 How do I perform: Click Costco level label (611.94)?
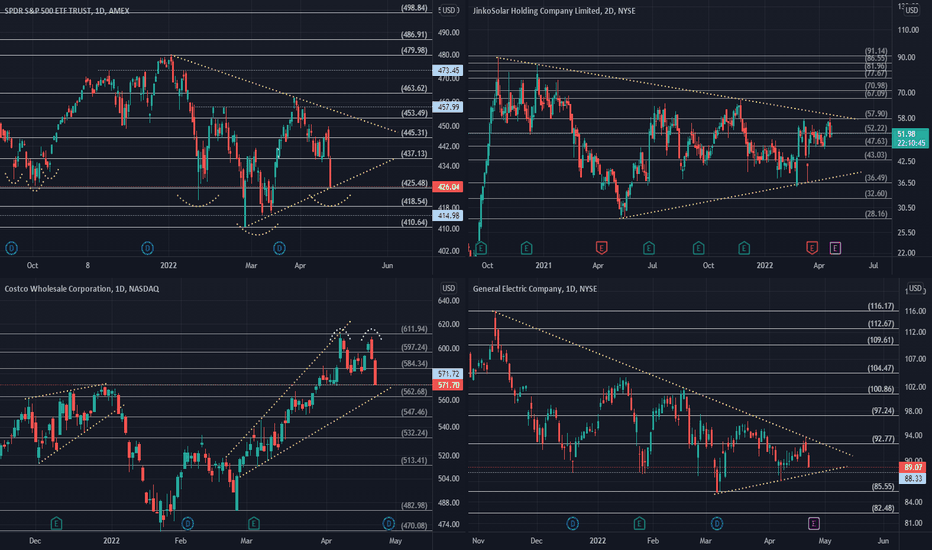(414, 329)
